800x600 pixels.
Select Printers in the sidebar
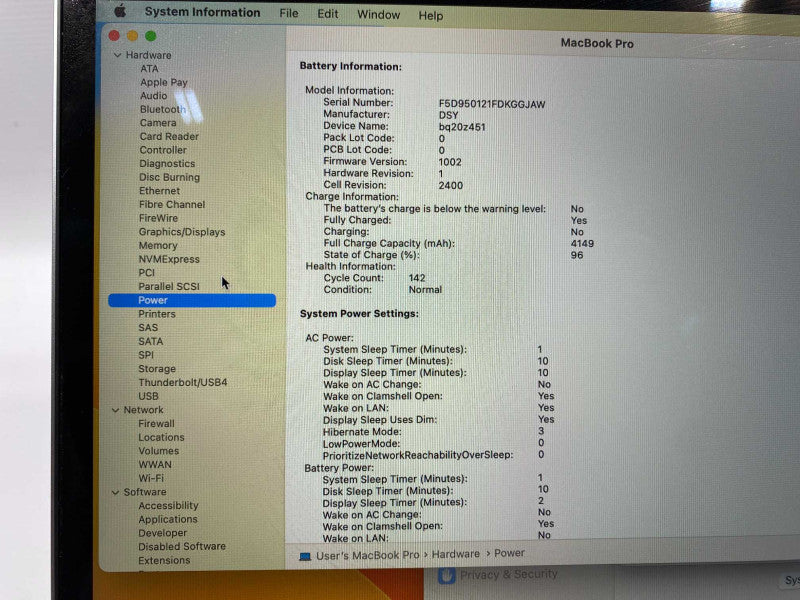coord(157,314)
